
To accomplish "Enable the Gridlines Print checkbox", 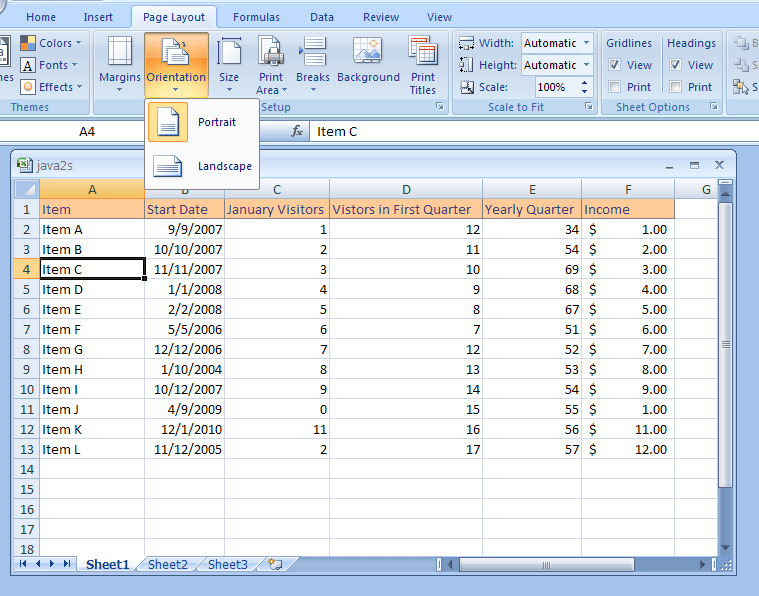I will [x=615, y=87].
